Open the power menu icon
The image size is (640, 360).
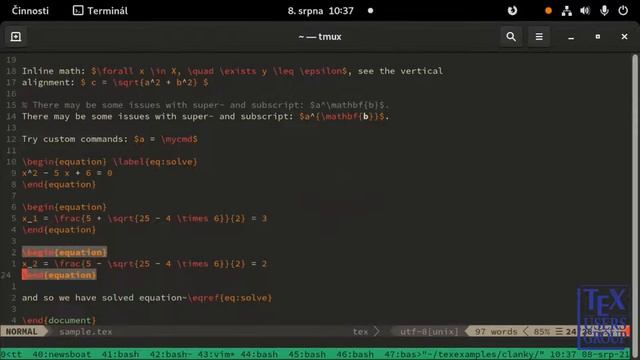[x=623, y=11]
